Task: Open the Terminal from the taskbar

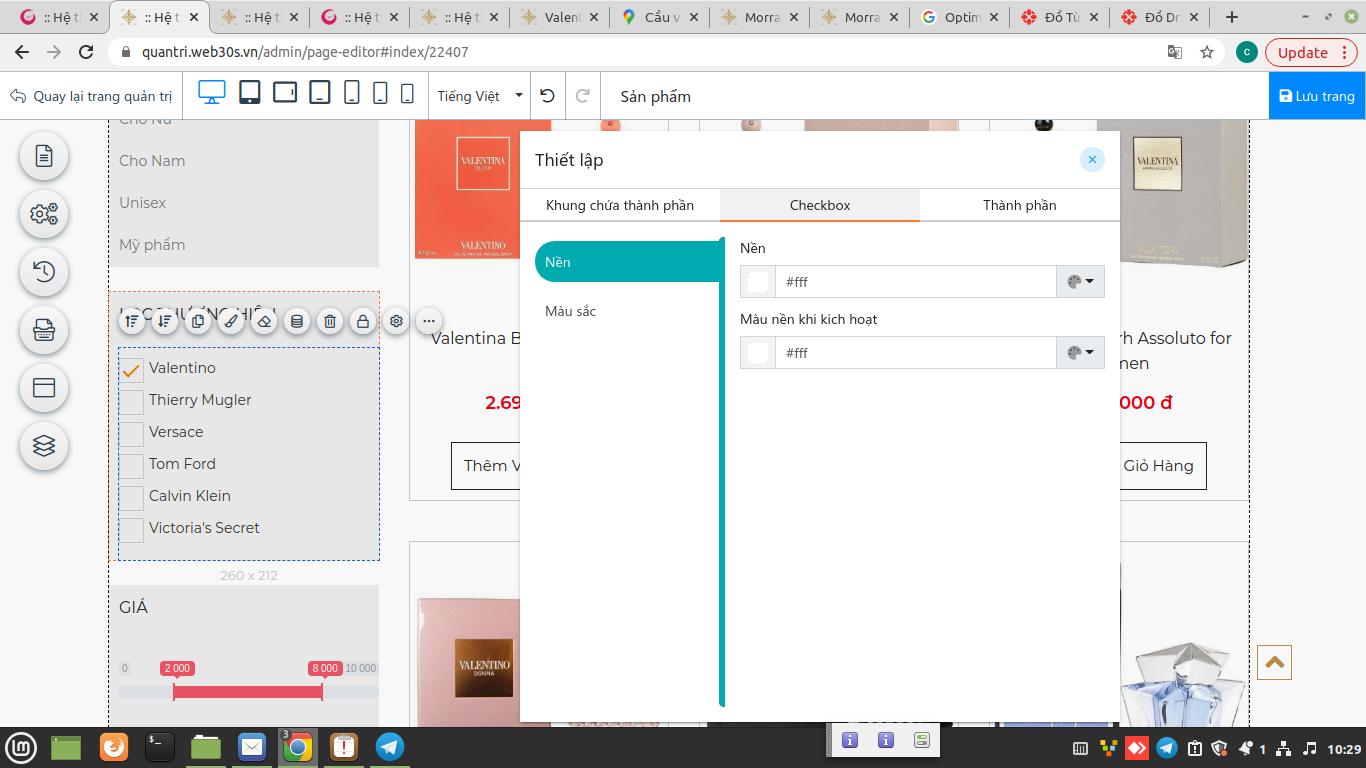Action: 160,747
